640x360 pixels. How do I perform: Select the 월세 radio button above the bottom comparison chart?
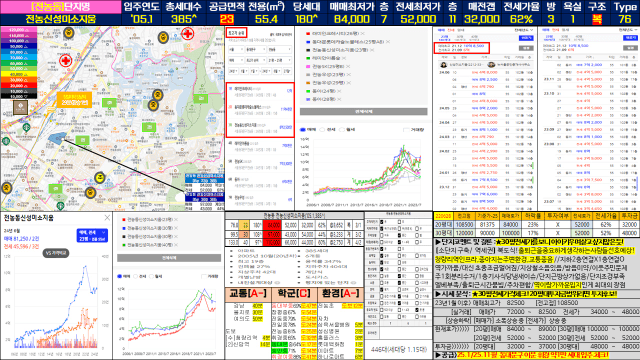[151, 276]
